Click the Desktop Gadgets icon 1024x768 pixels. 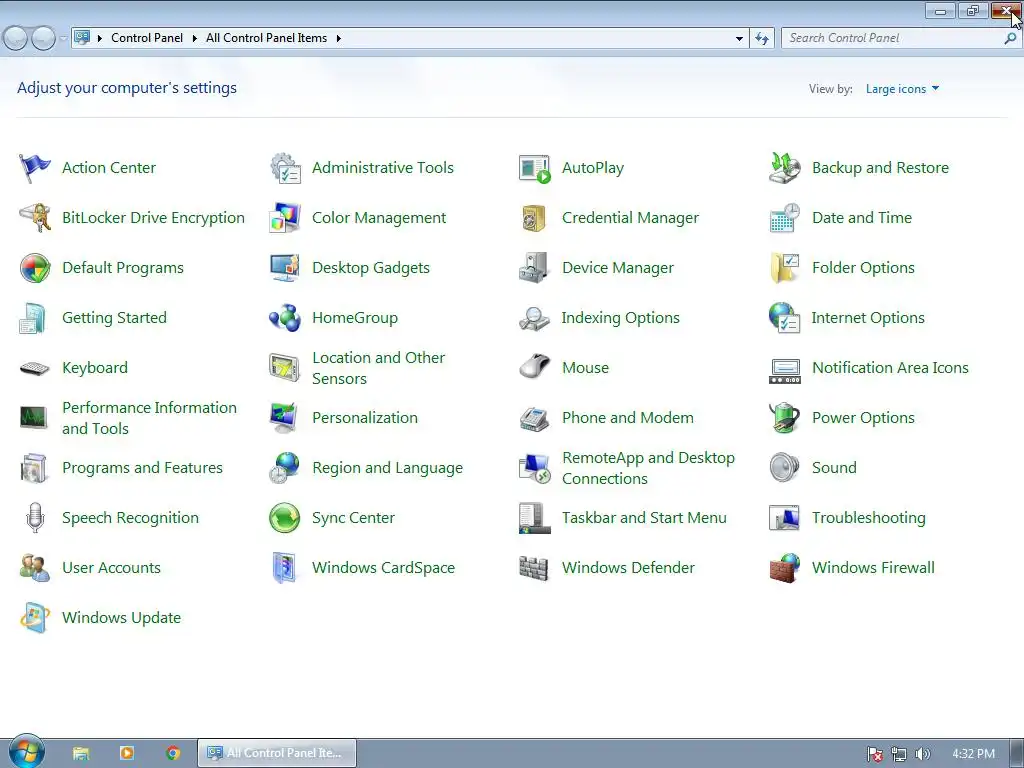point(285,268)
